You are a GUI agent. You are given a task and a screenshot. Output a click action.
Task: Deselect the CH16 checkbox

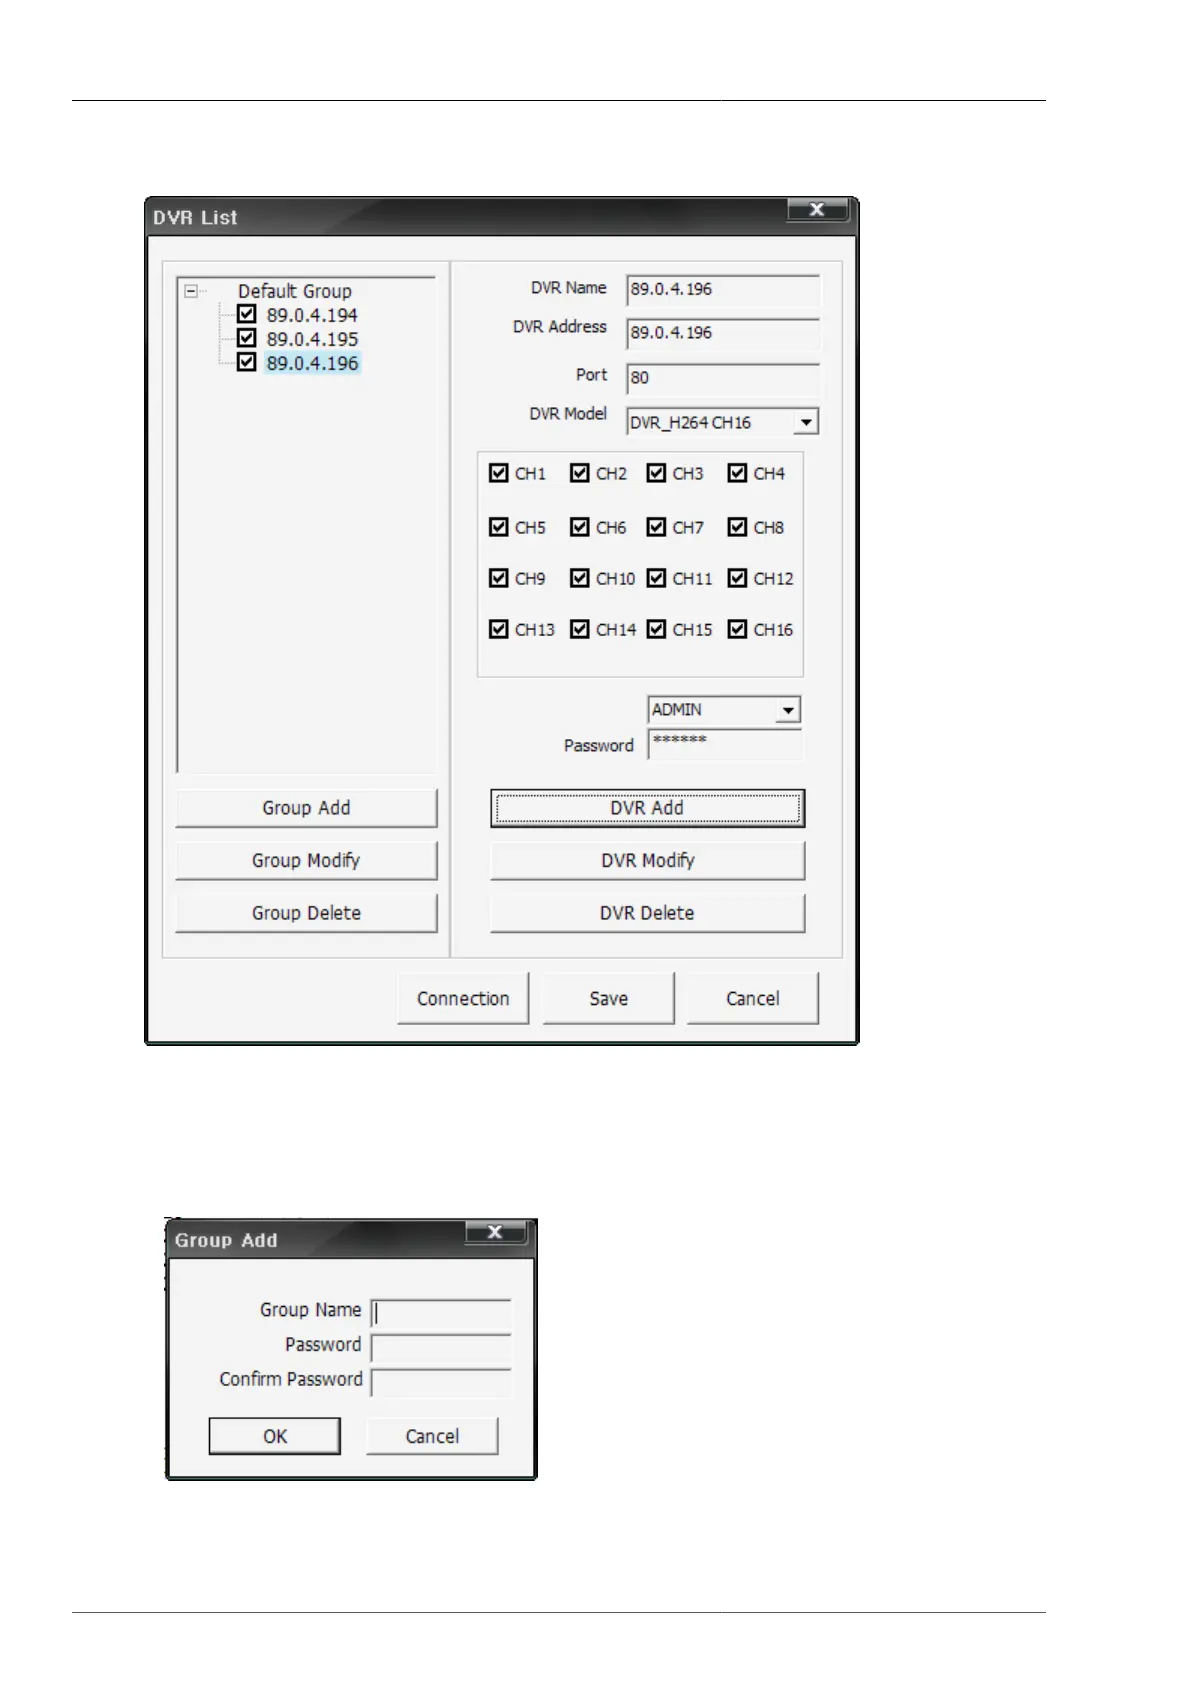point(738,629)
